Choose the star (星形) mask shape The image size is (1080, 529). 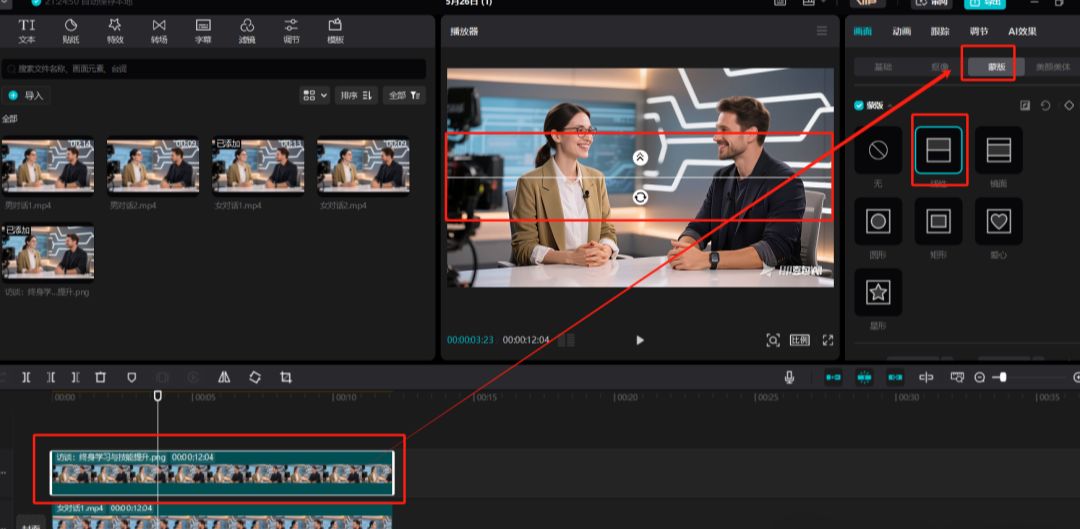[878, 292]
